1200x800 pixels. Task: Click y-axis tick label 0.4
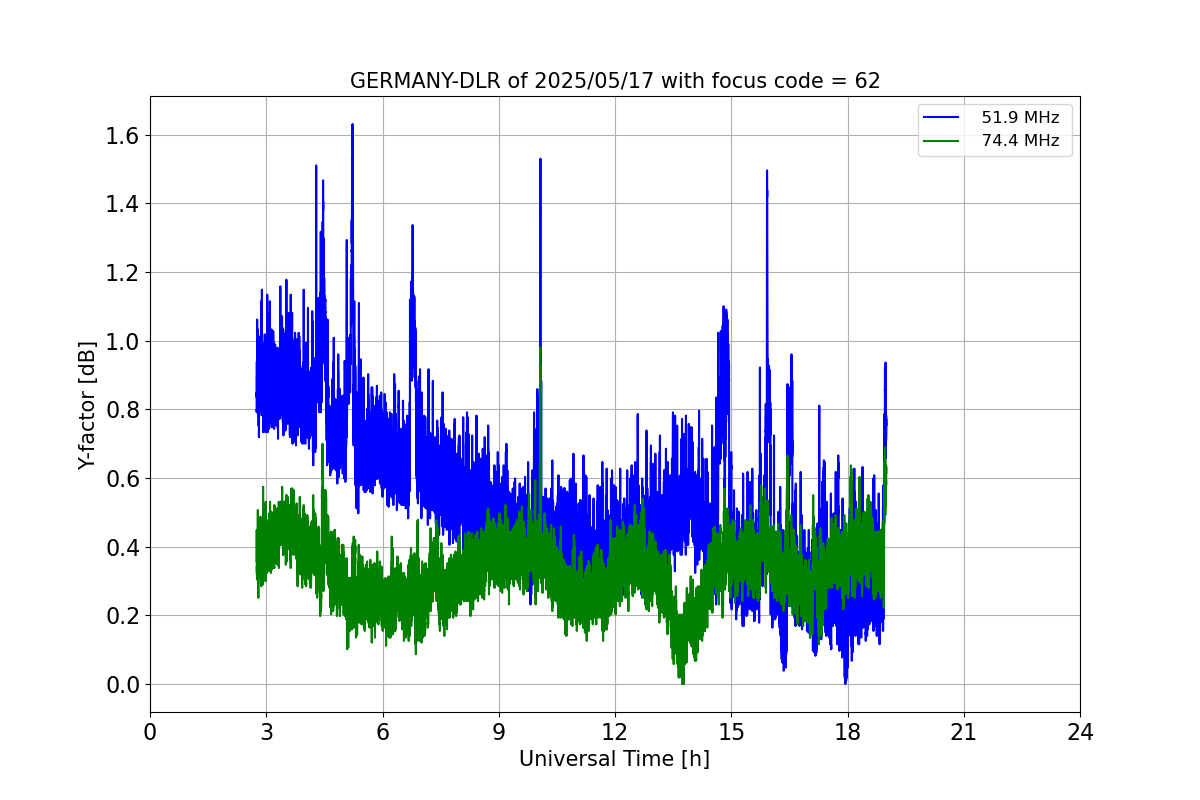123,547
